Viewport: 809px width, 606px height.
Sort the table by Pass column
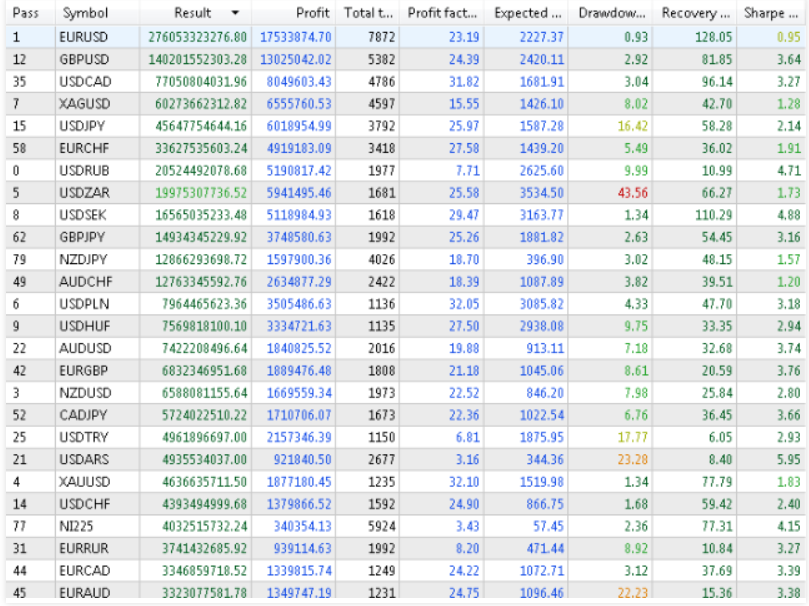(x=26, y=13)
